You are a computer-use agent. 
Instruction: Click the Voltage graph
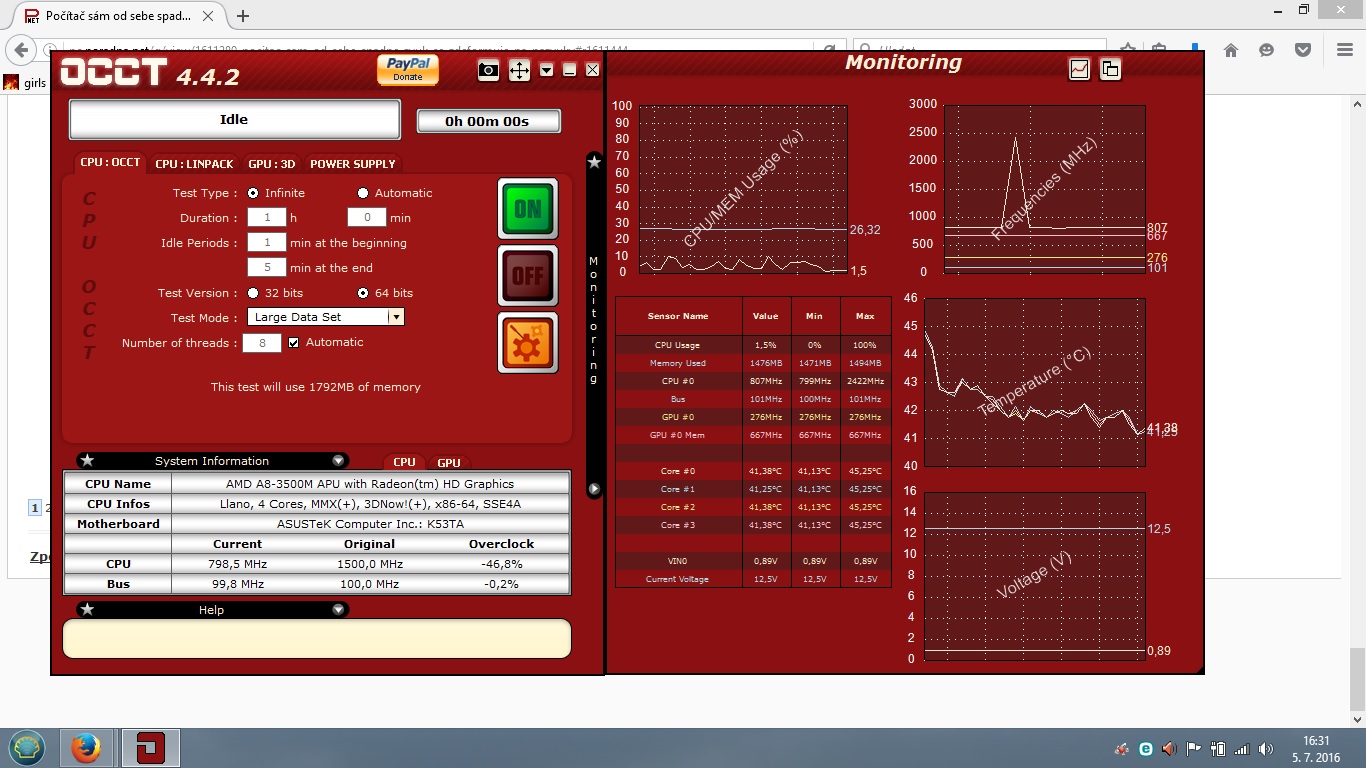click(x=1034, y=575)
